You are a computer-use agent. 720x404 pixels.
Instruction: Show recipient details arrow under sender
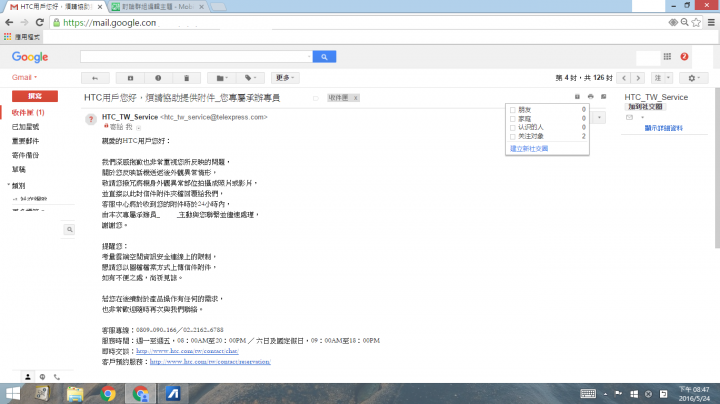tap(138, 128)
